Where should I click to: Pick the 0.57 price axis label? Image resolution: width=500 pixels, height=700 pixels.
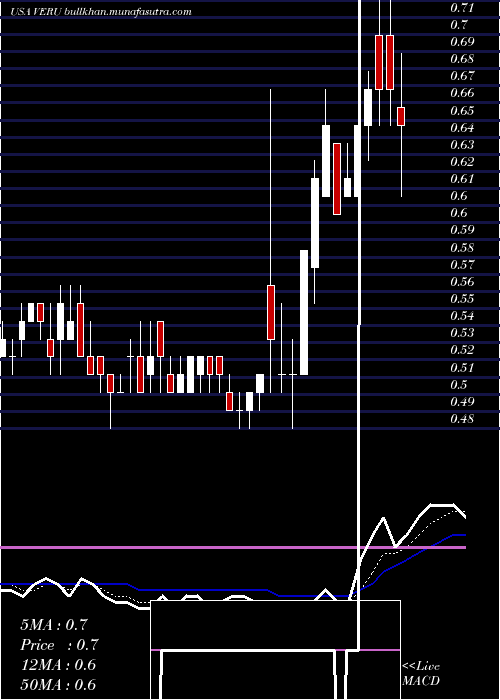(x=462, y=265)
